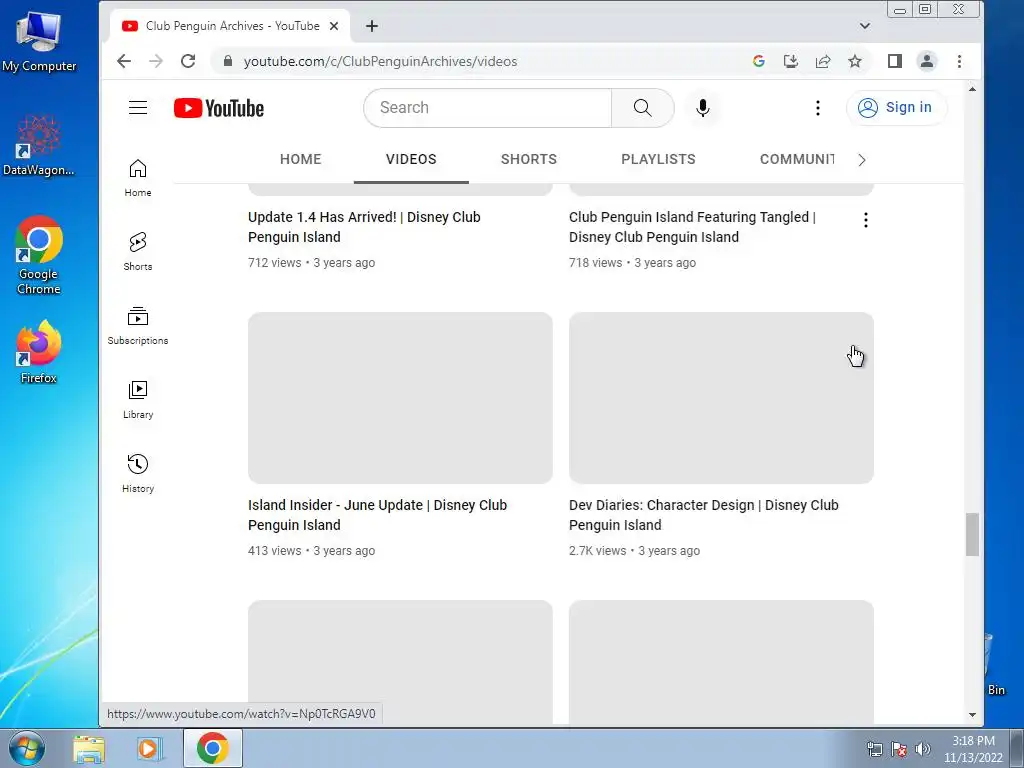This screenshot has height=768, width=1024.
Task: Click the scrollbar down arrow
Action: pos(972,715)
